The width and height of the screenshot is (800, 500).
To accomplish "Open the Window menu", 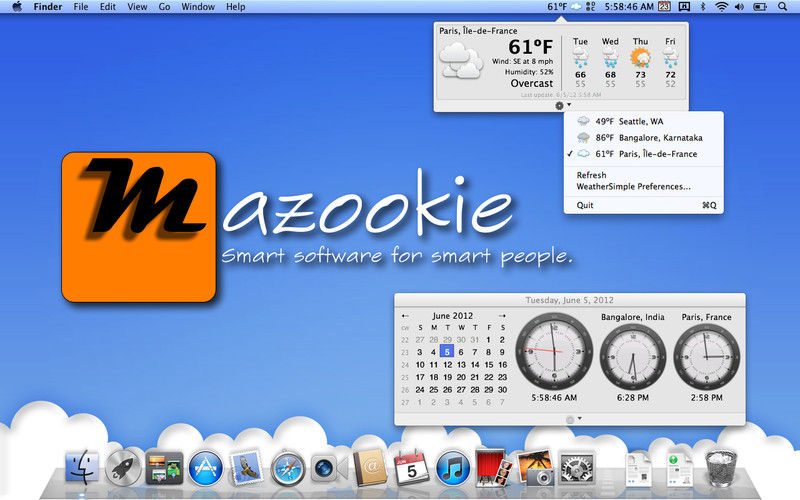I will 198,7.
